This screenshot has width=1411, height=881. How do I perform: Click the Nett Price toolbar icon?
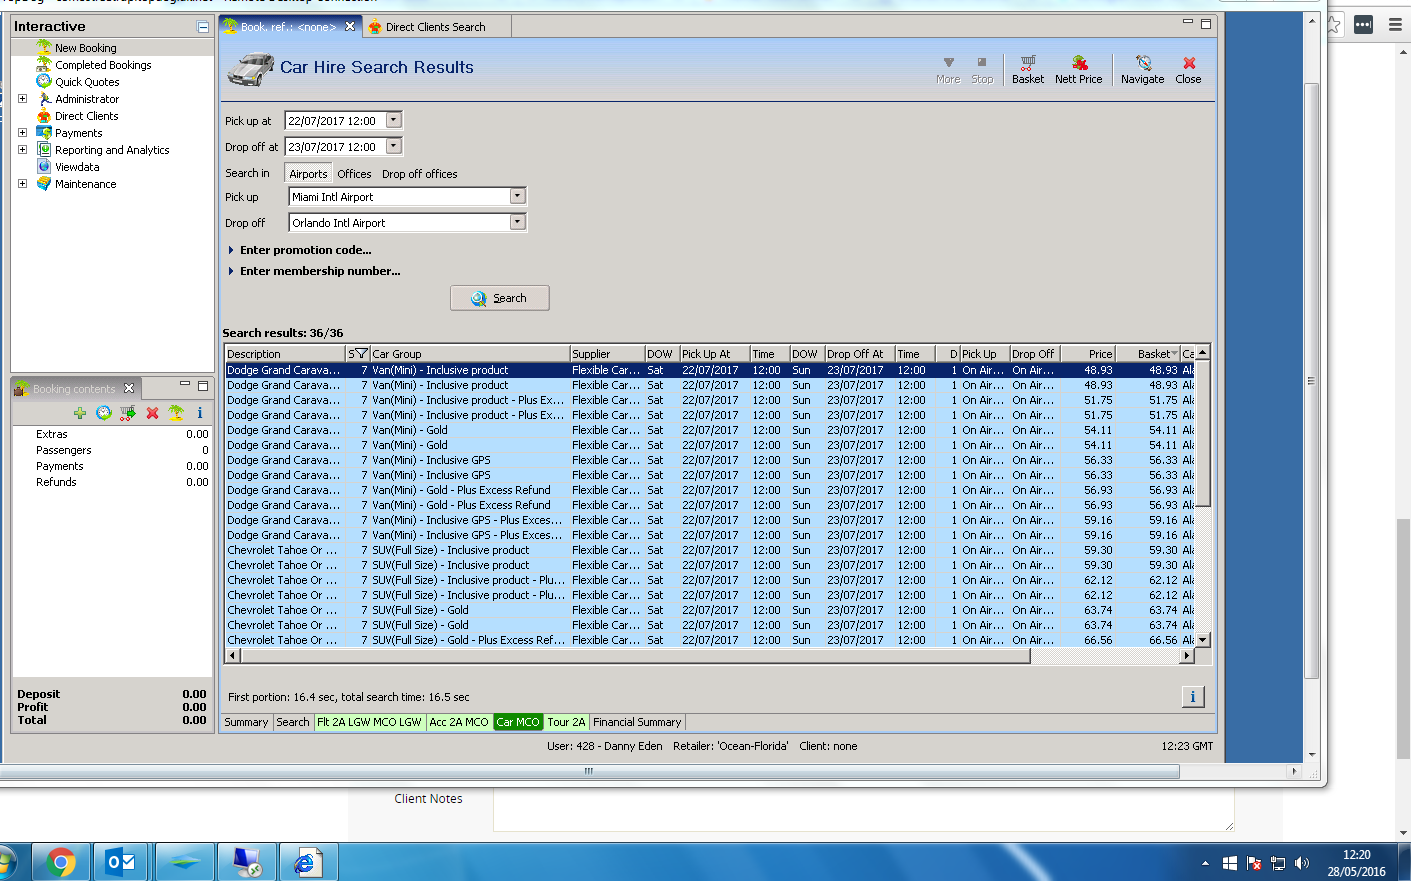[1078, 69]
